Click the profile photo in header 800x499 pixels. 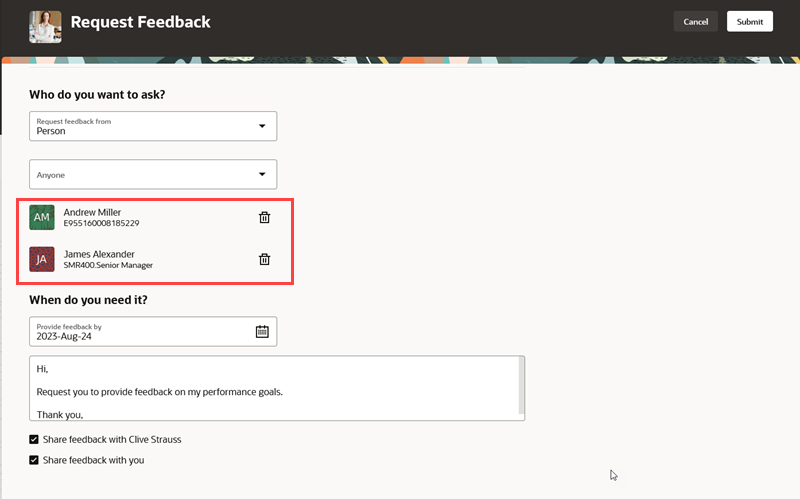(45, 26)
